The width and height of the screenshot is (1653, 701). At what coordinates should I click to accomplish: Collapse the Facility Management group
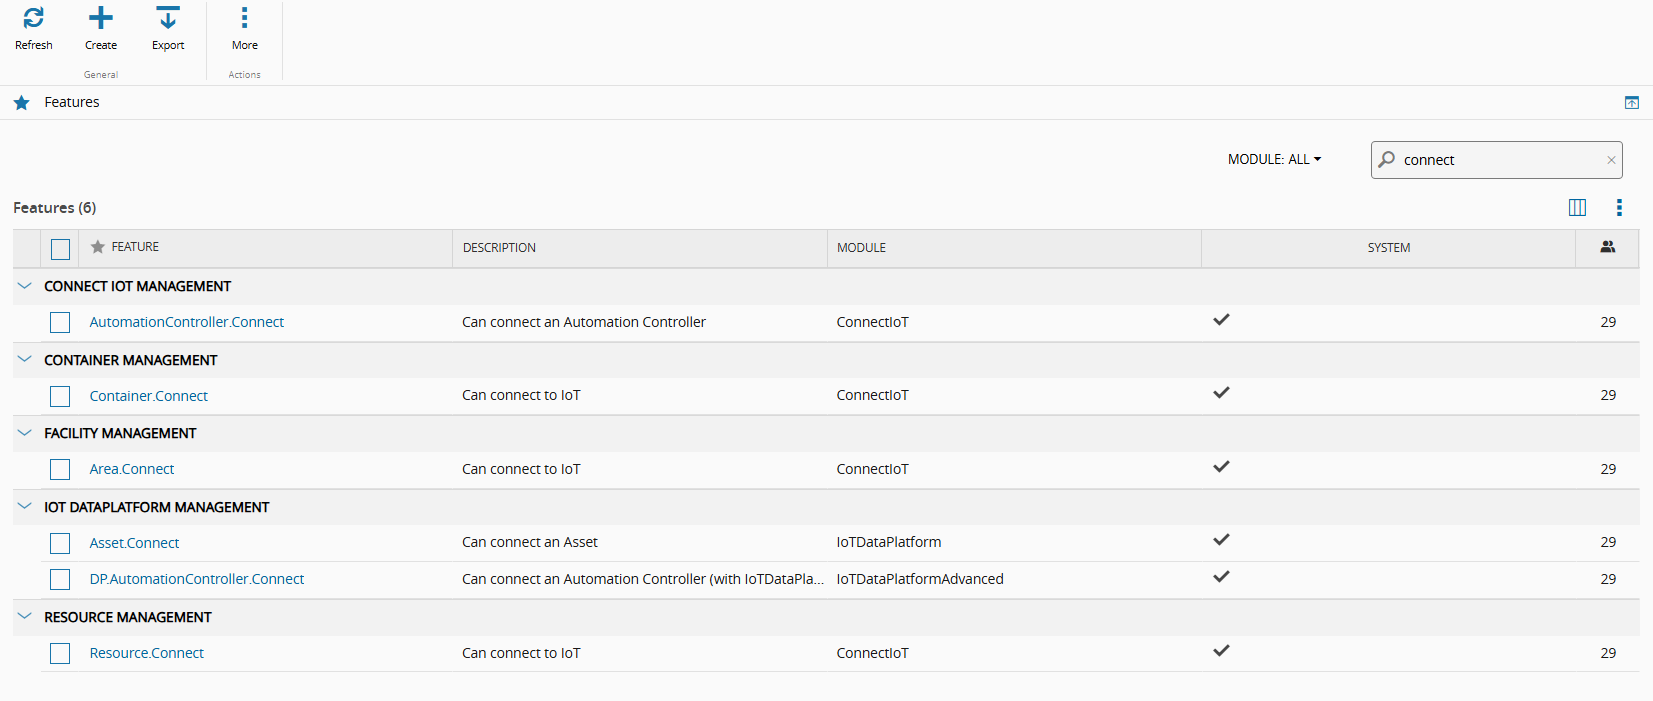tap(25, 433)
